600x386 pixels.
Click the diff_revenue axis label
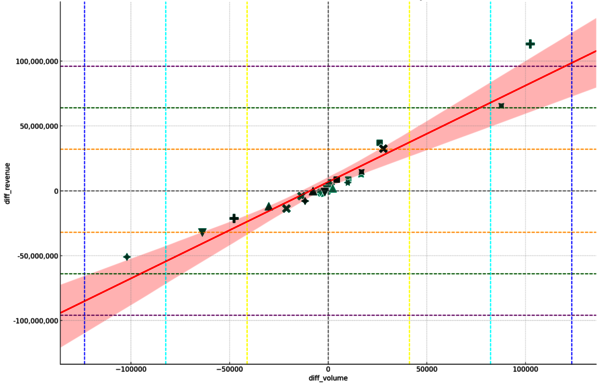[8, 183]
